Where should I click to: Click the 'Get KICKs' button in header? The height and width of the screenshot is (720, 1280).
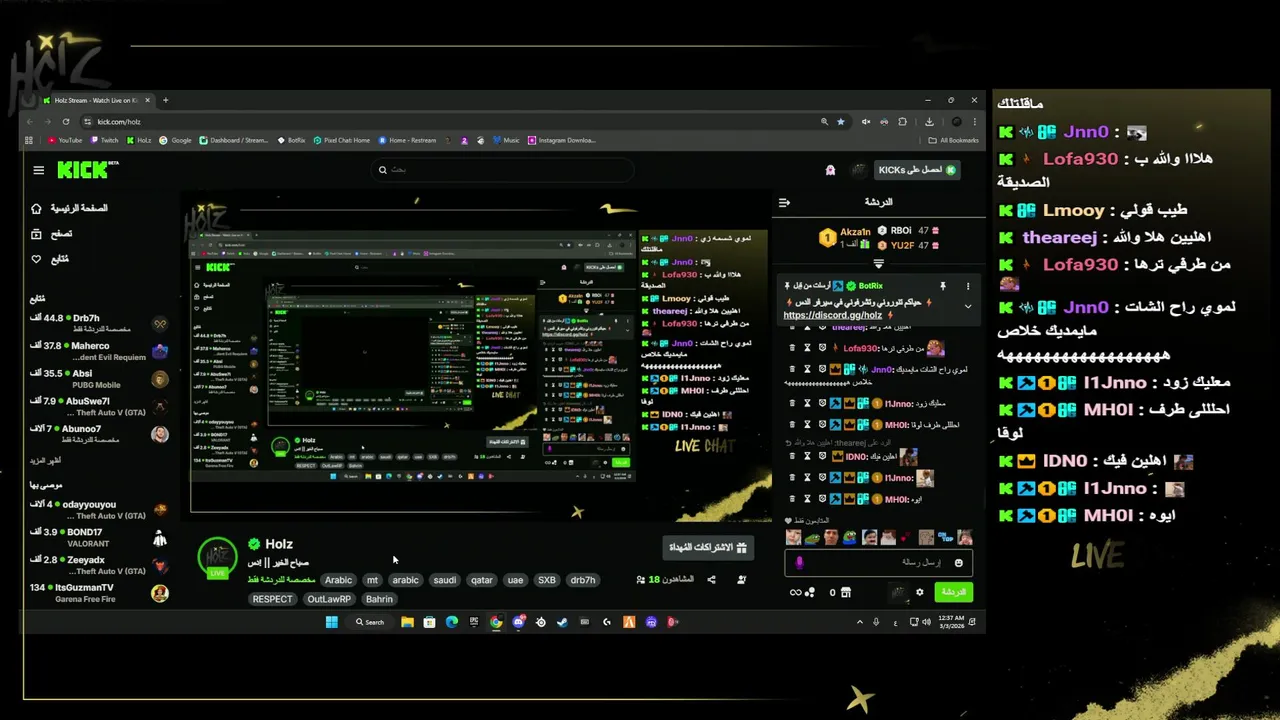(918, 170)
